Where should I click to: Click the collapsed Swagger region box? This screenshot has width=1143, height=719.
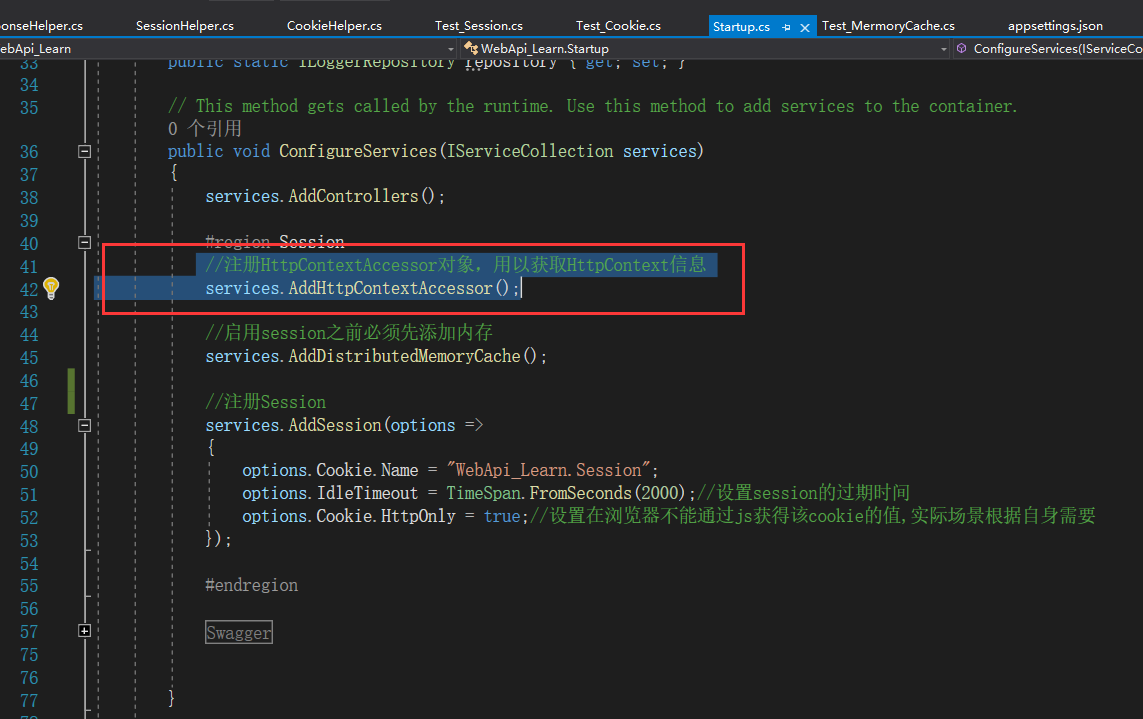point(238,631)
